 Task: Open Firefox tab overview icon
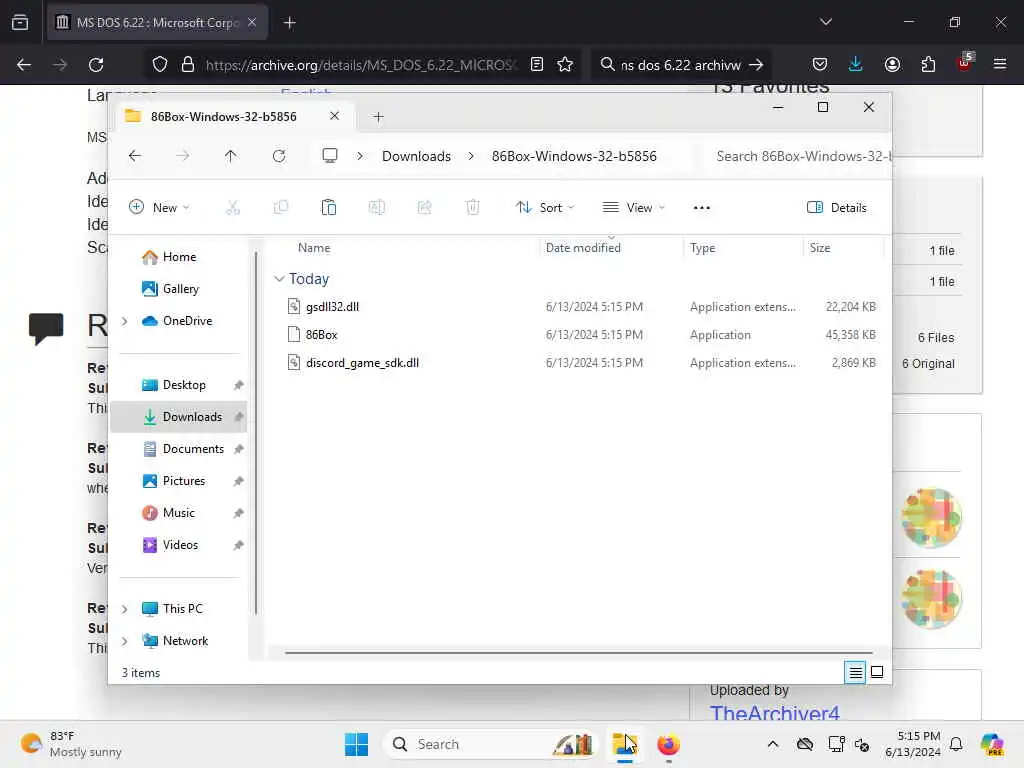(20, 23)
